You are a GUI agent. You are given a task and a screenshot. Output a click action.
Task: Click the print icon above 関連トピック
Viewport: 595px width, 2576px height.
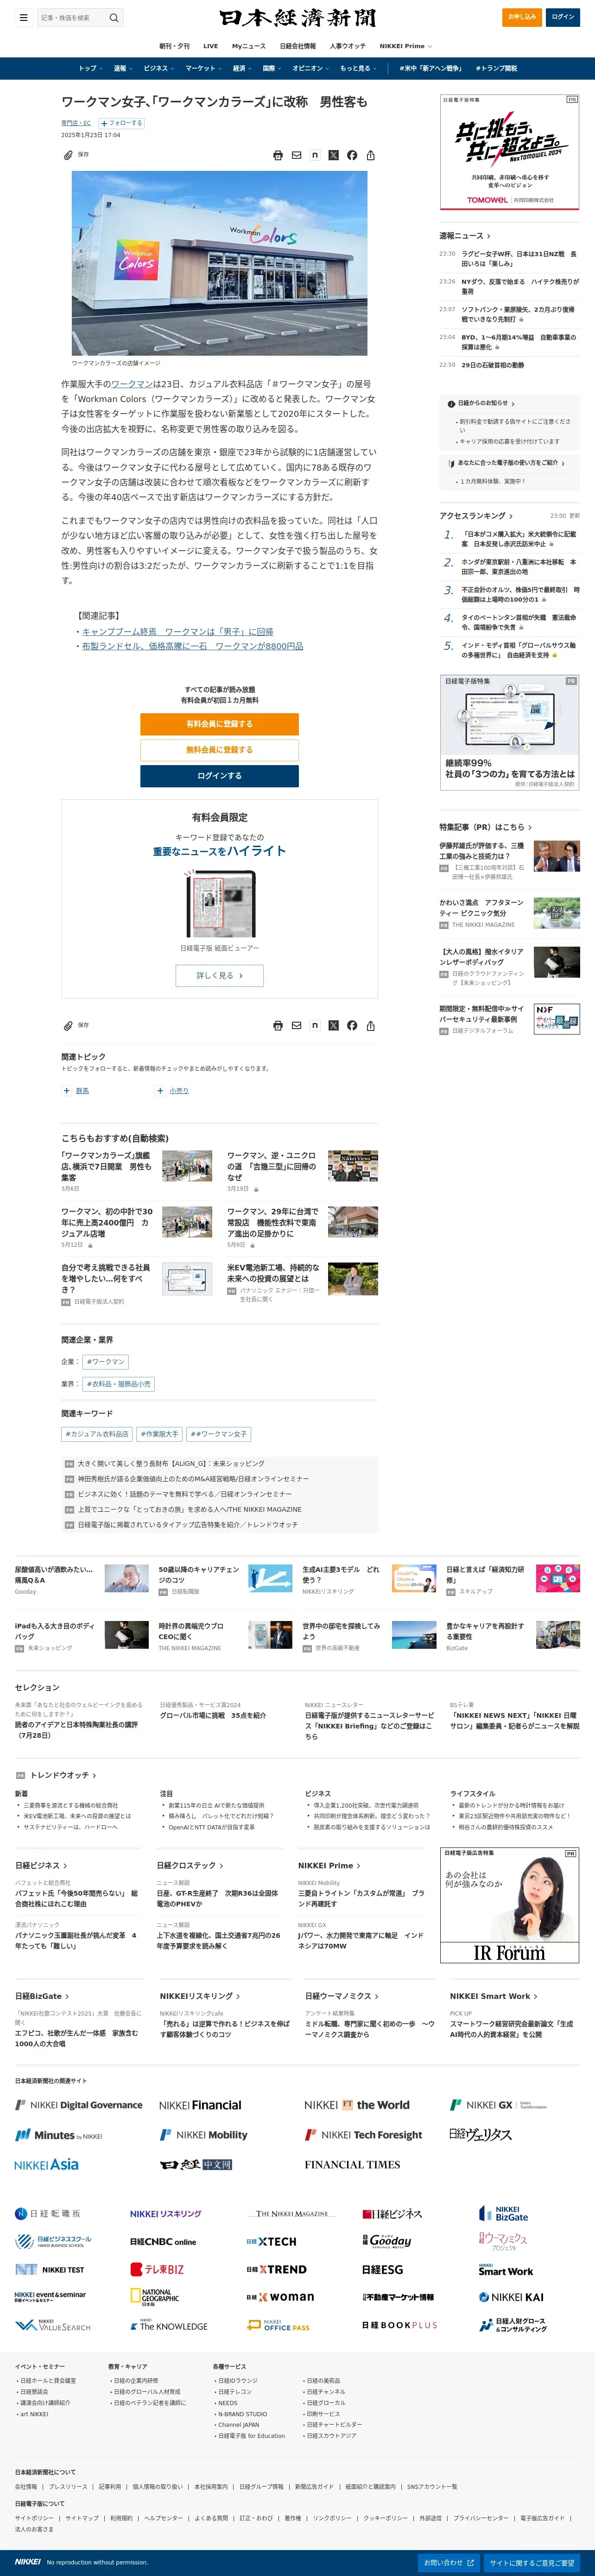coord(278,1025)
